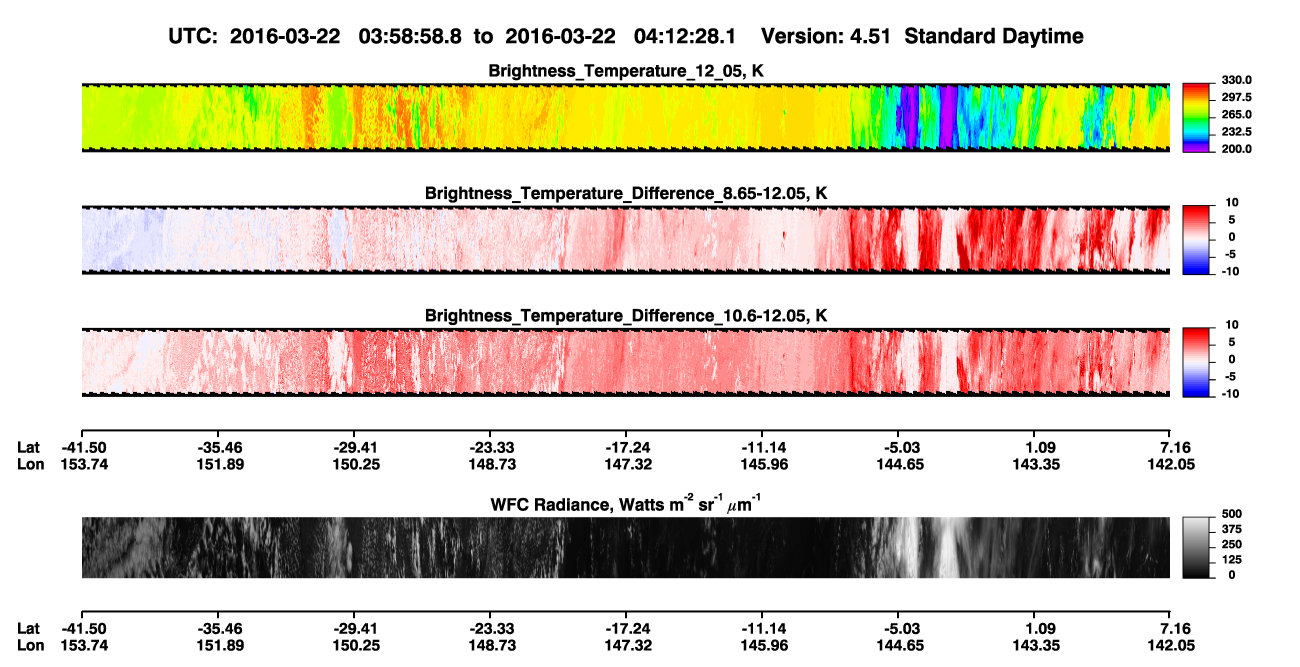Click the 'Lon' label under the WFC Radiance plot
Viewport: 1300px width, 667px height.
click(x=30, y=646)
